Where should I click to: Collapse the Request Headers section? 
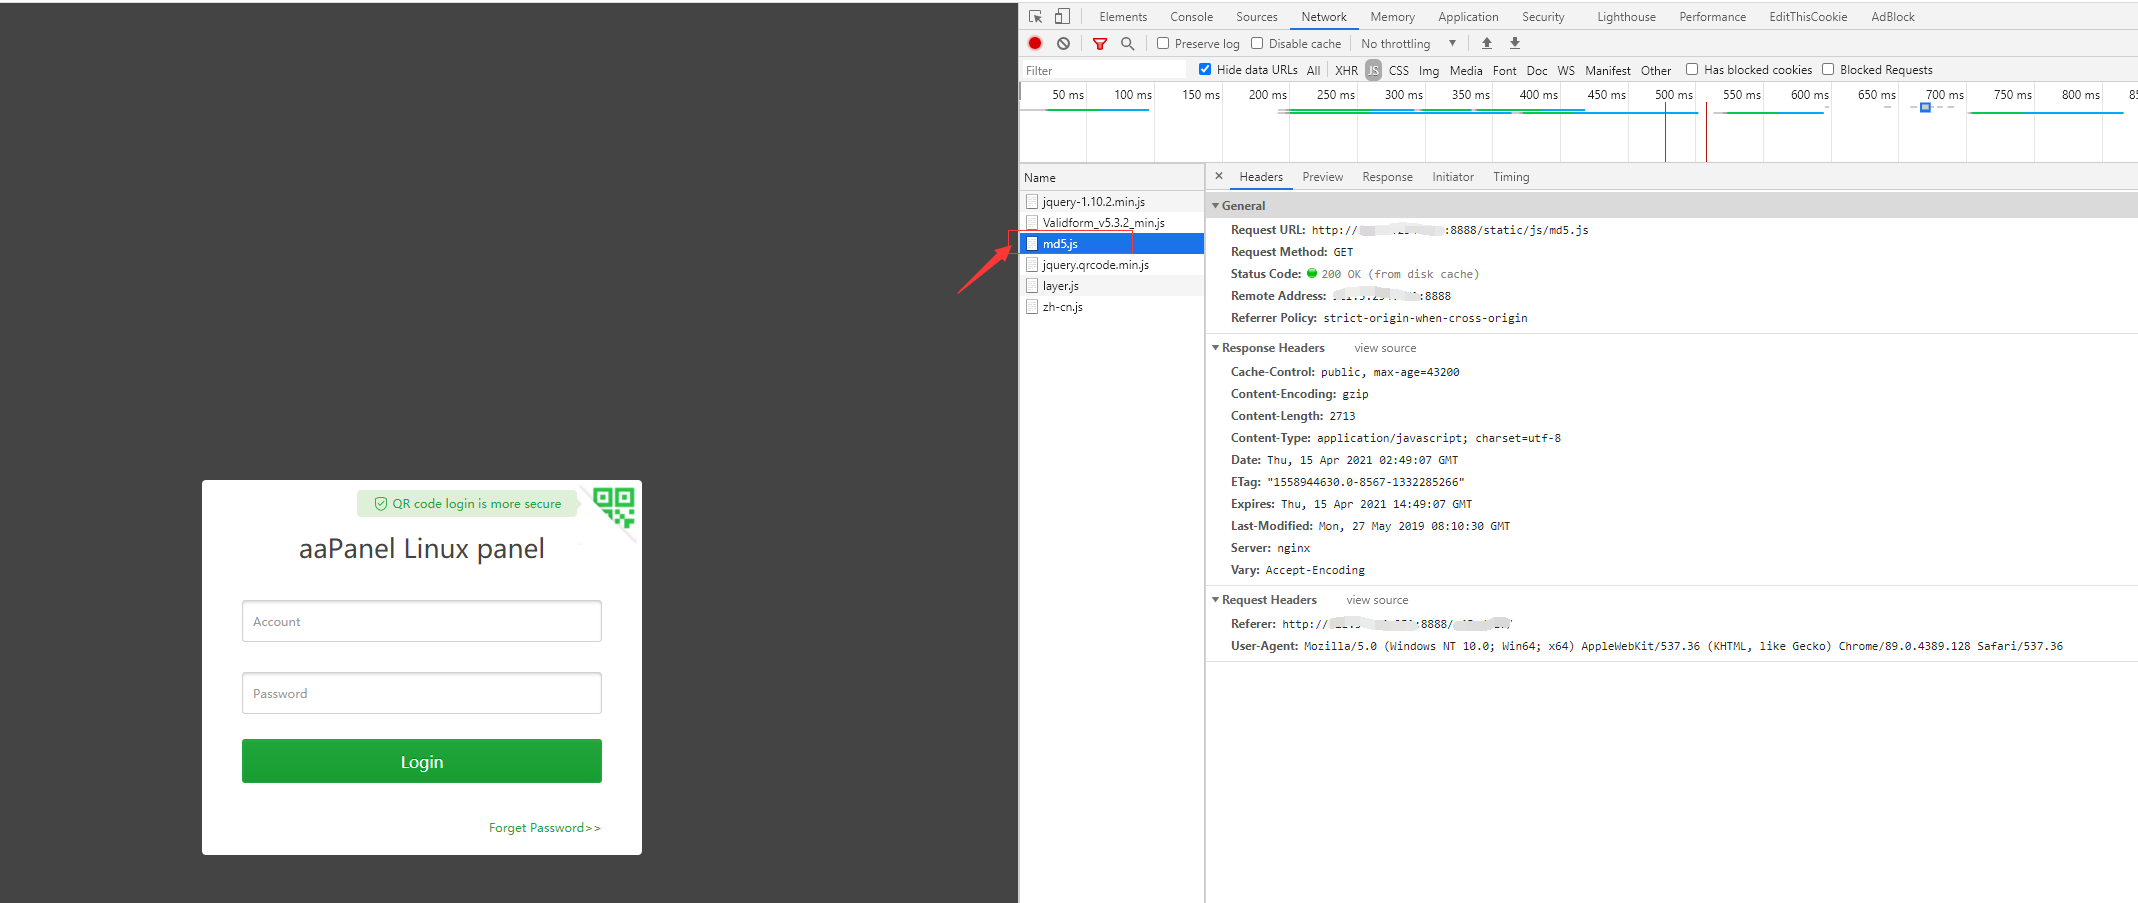(x=1216, y=600)
